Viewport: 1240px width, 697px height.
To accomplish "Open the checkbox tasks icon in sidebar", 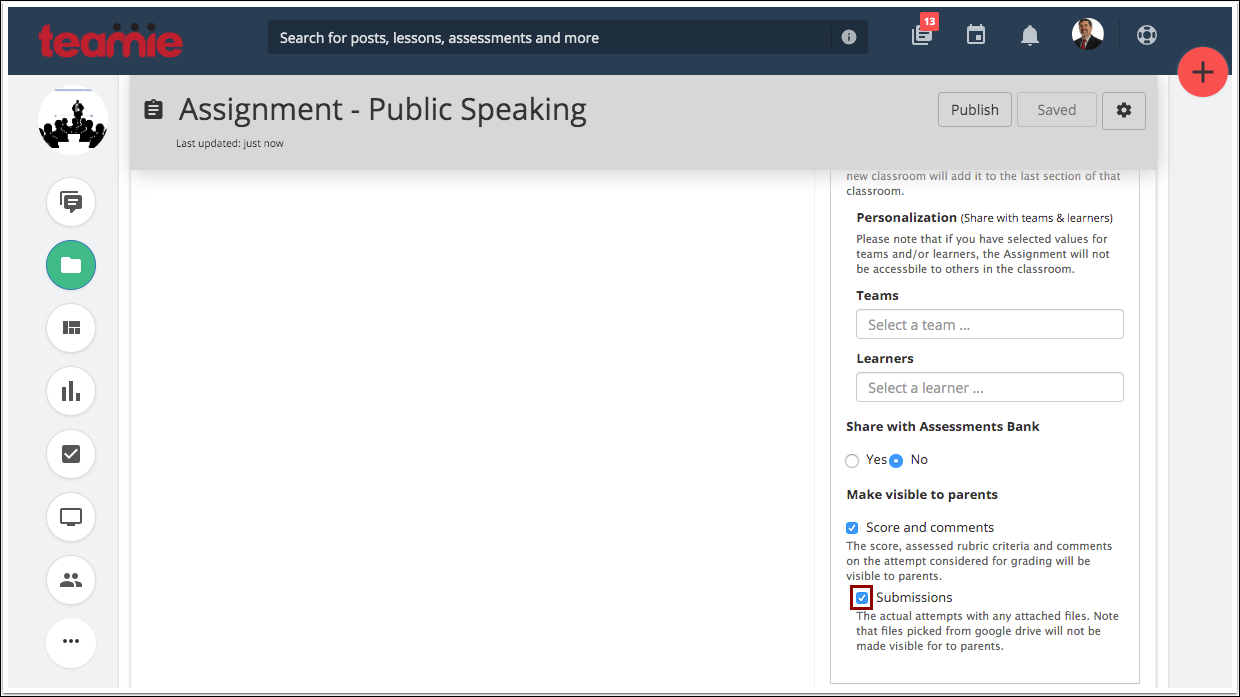I will [71, 454].
